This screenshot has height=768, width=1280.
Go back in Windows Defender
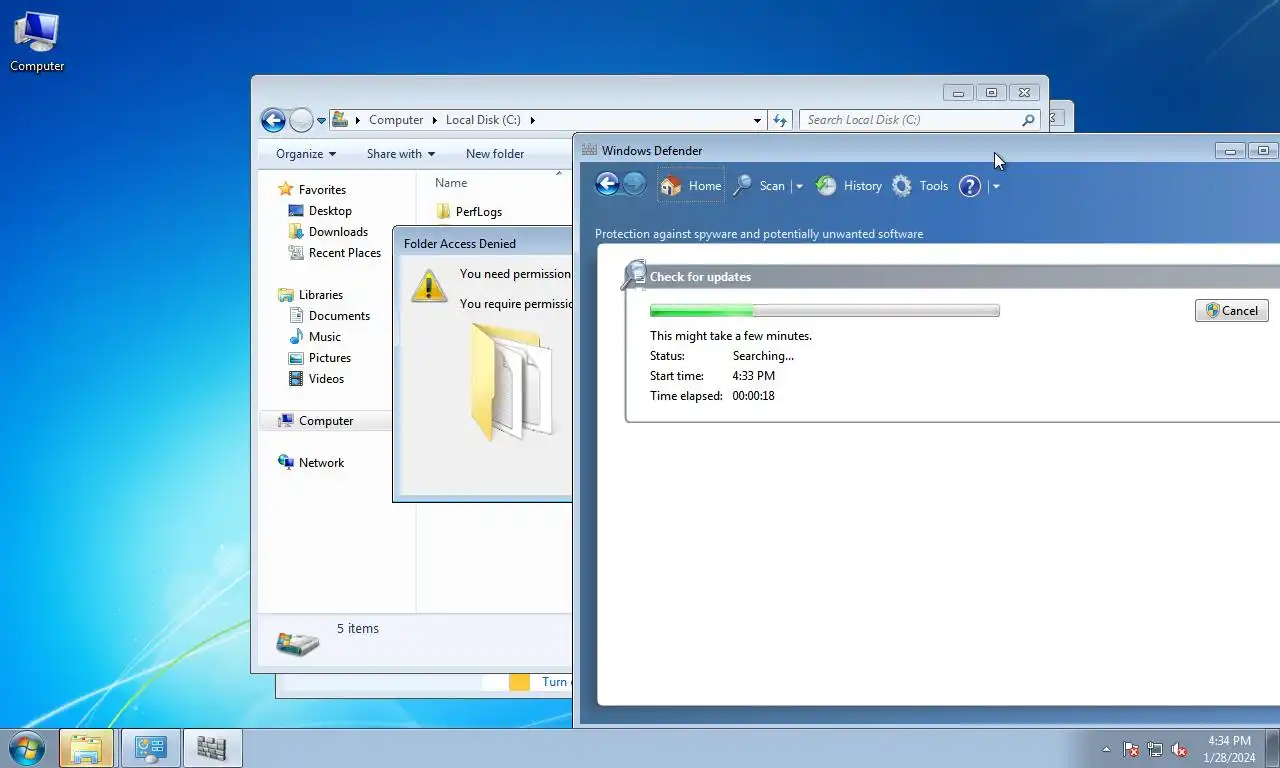point(607,184)
